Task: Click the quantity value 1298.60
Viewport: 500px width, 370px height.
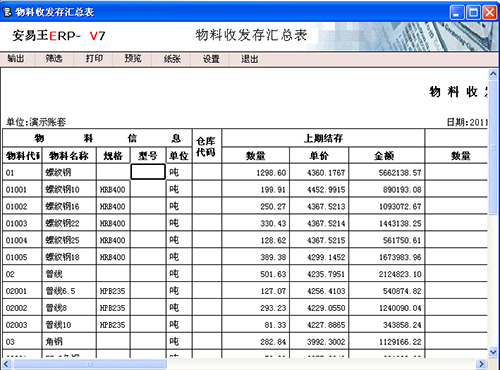Action: point(271,173)
